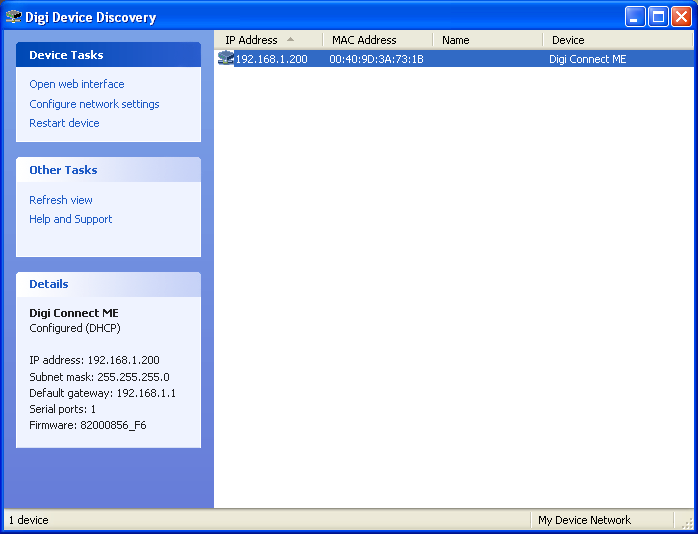This screenshot has width=698, height=534.
Task: Open web interface for the selected device
Action: pyautogui.click(x=77, y=84)
